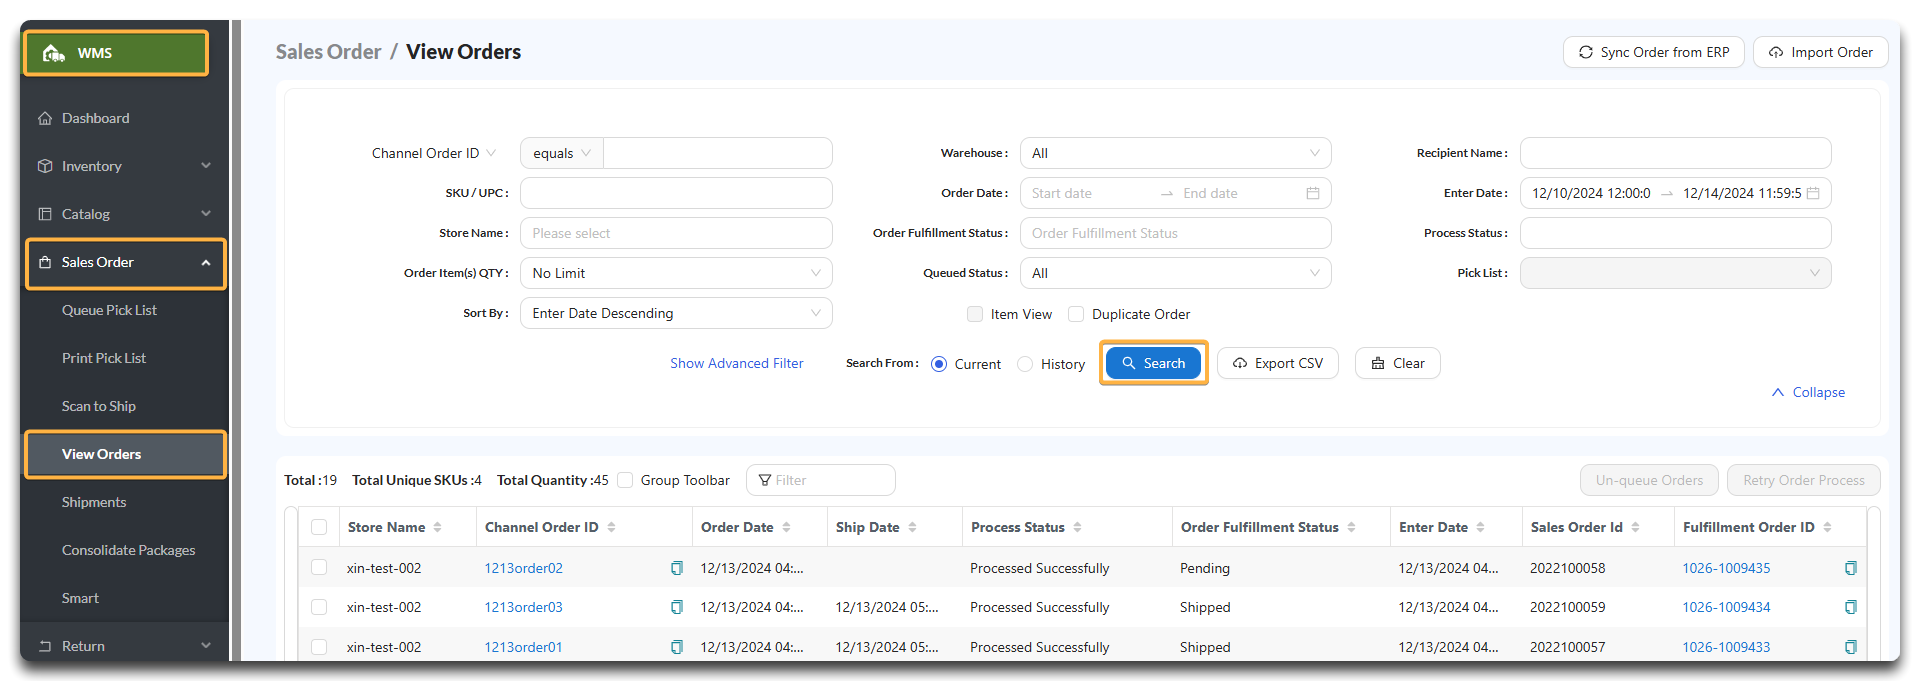Enable the Item View checkbox
This screenshot has width=1920, height=681.
point(975,314)
